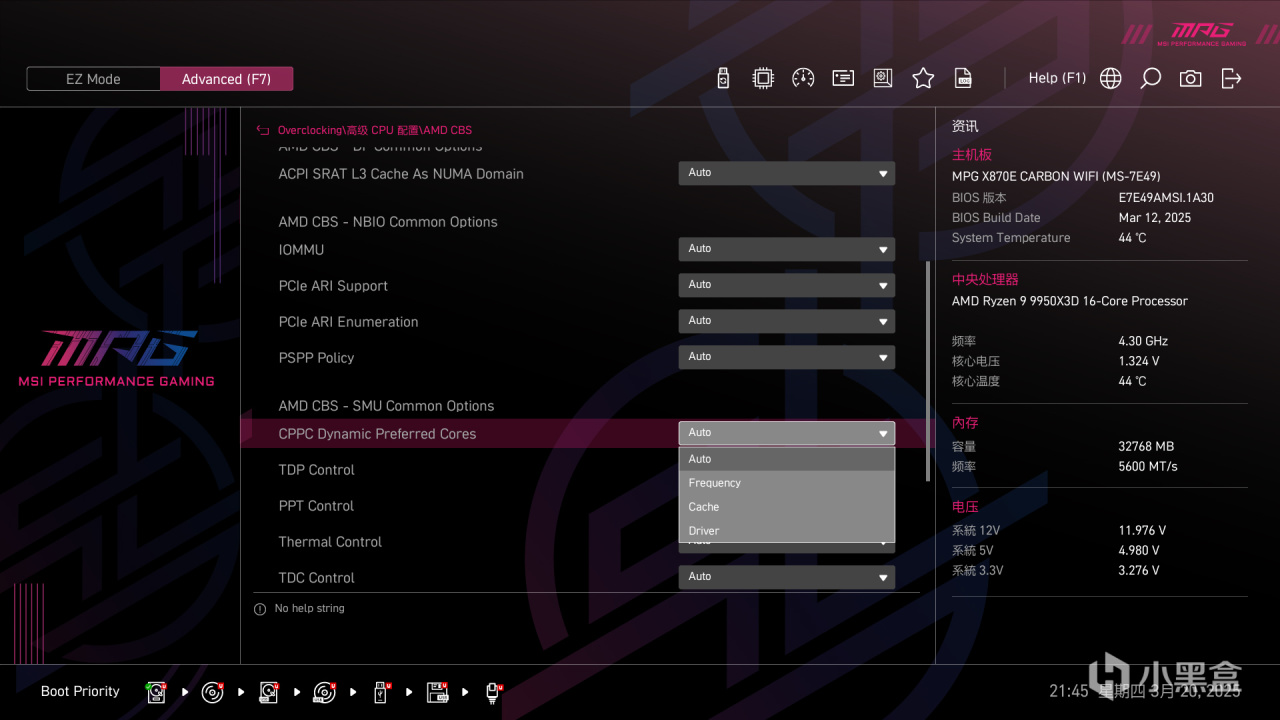This screenshot has height=720, width=1280.
Task: Choose Cache in the CPPC dropdown list
Action: 787,507
